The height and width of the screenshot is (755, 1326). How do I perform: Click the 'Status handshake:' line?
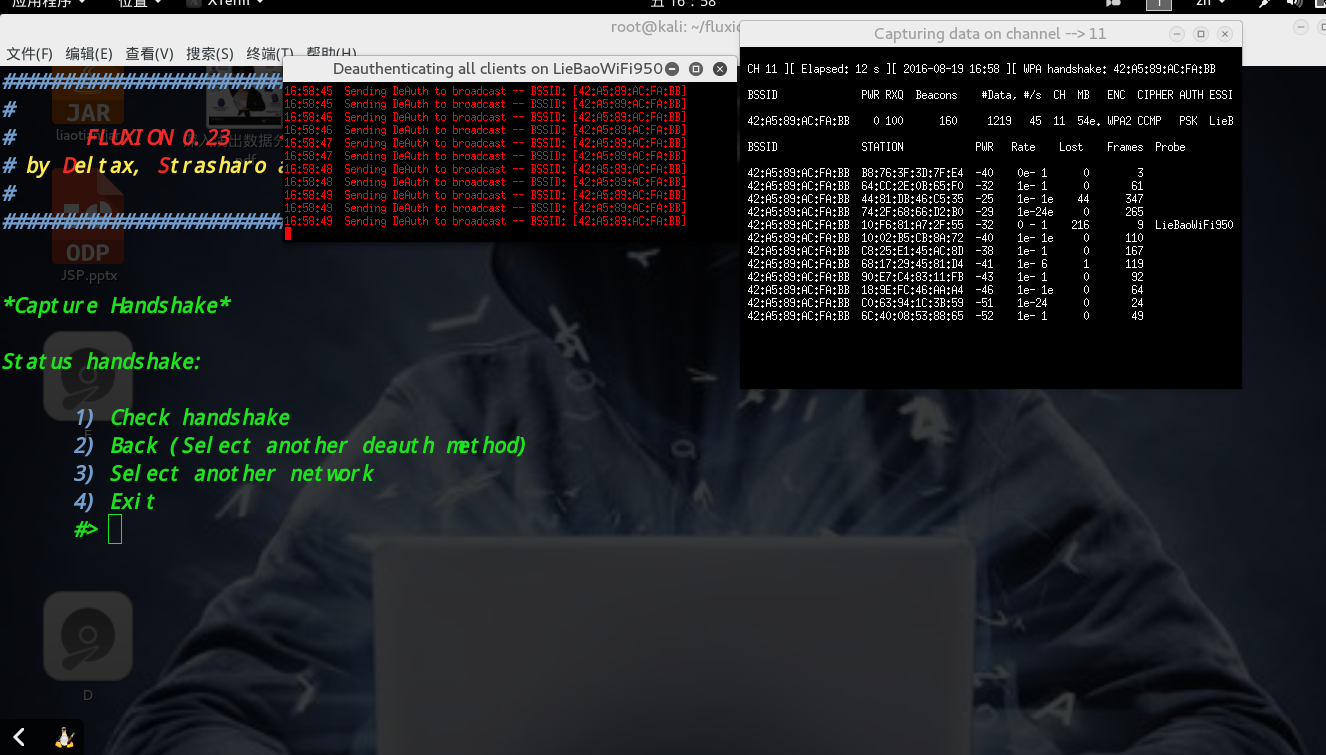tap(102, 361)
